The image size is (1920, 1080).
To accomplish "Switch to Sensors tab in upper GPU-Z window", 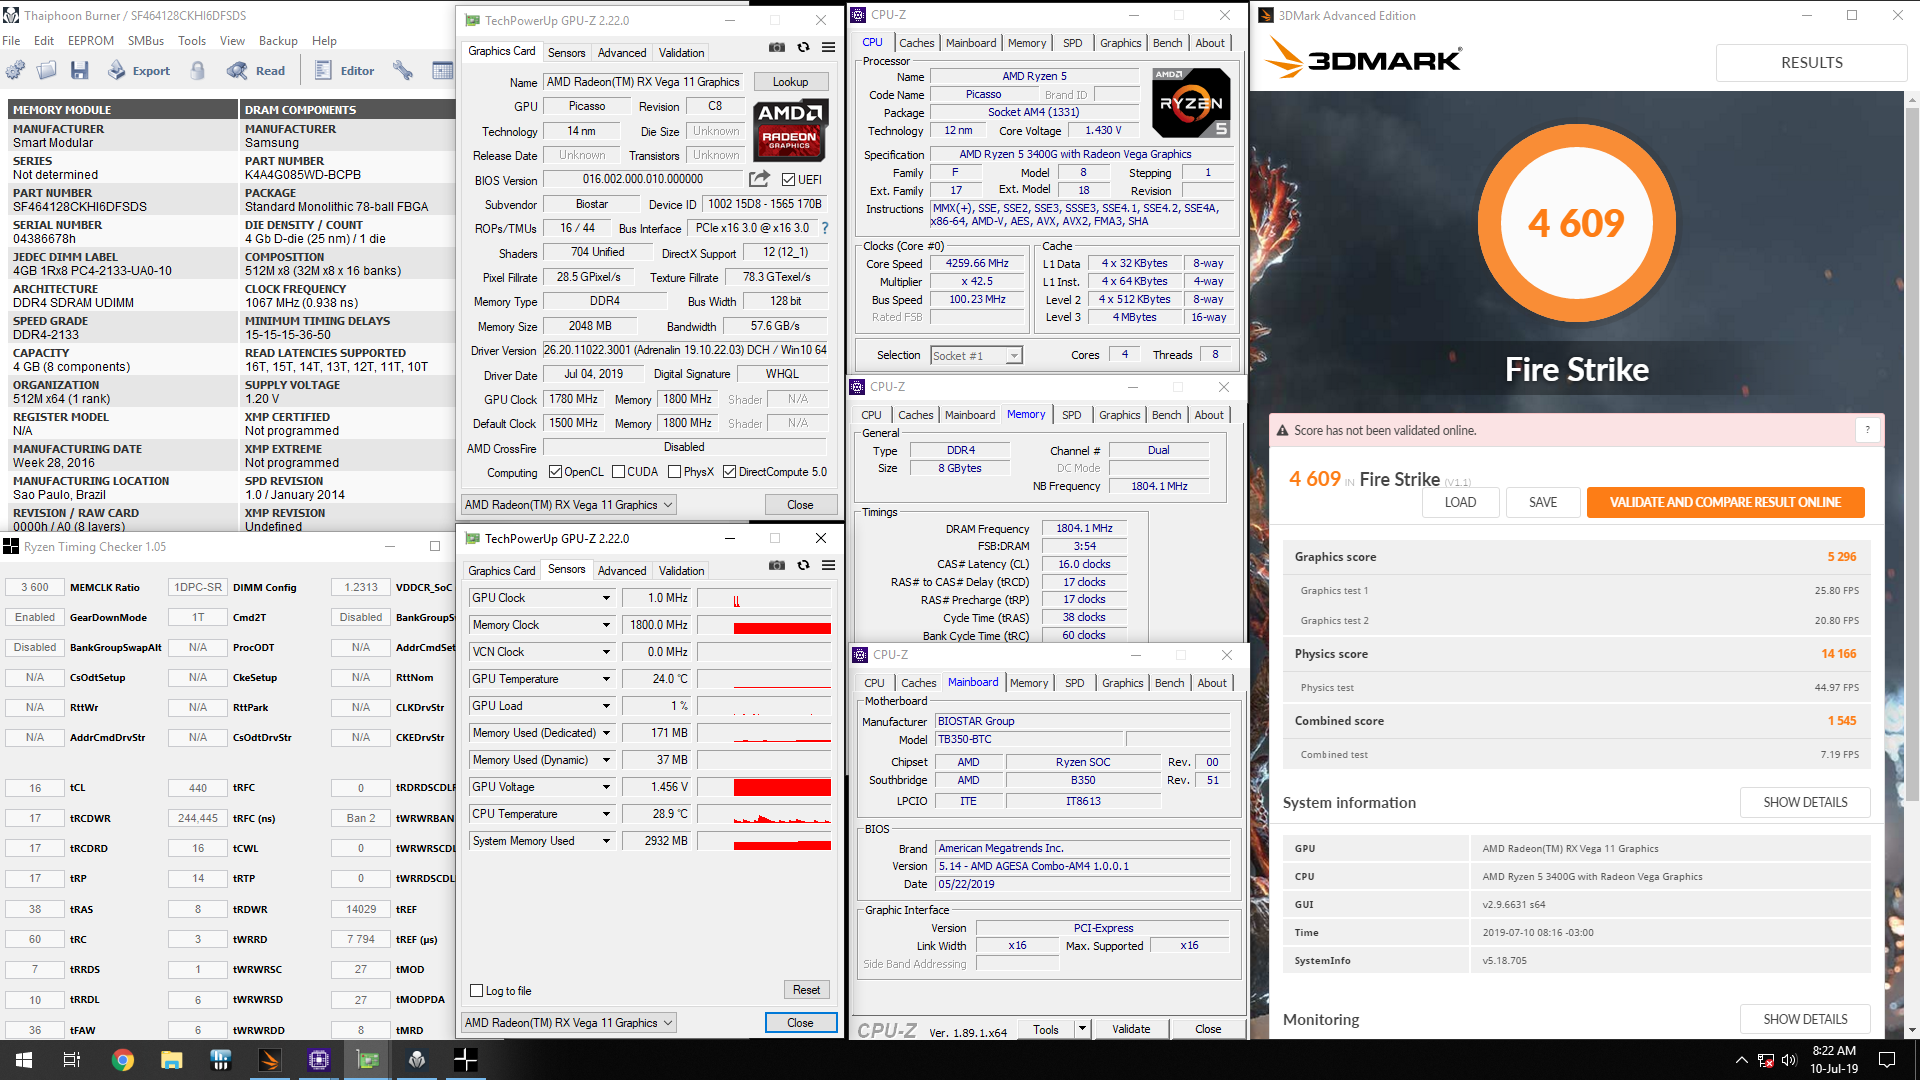I will (x=567, y=53).
